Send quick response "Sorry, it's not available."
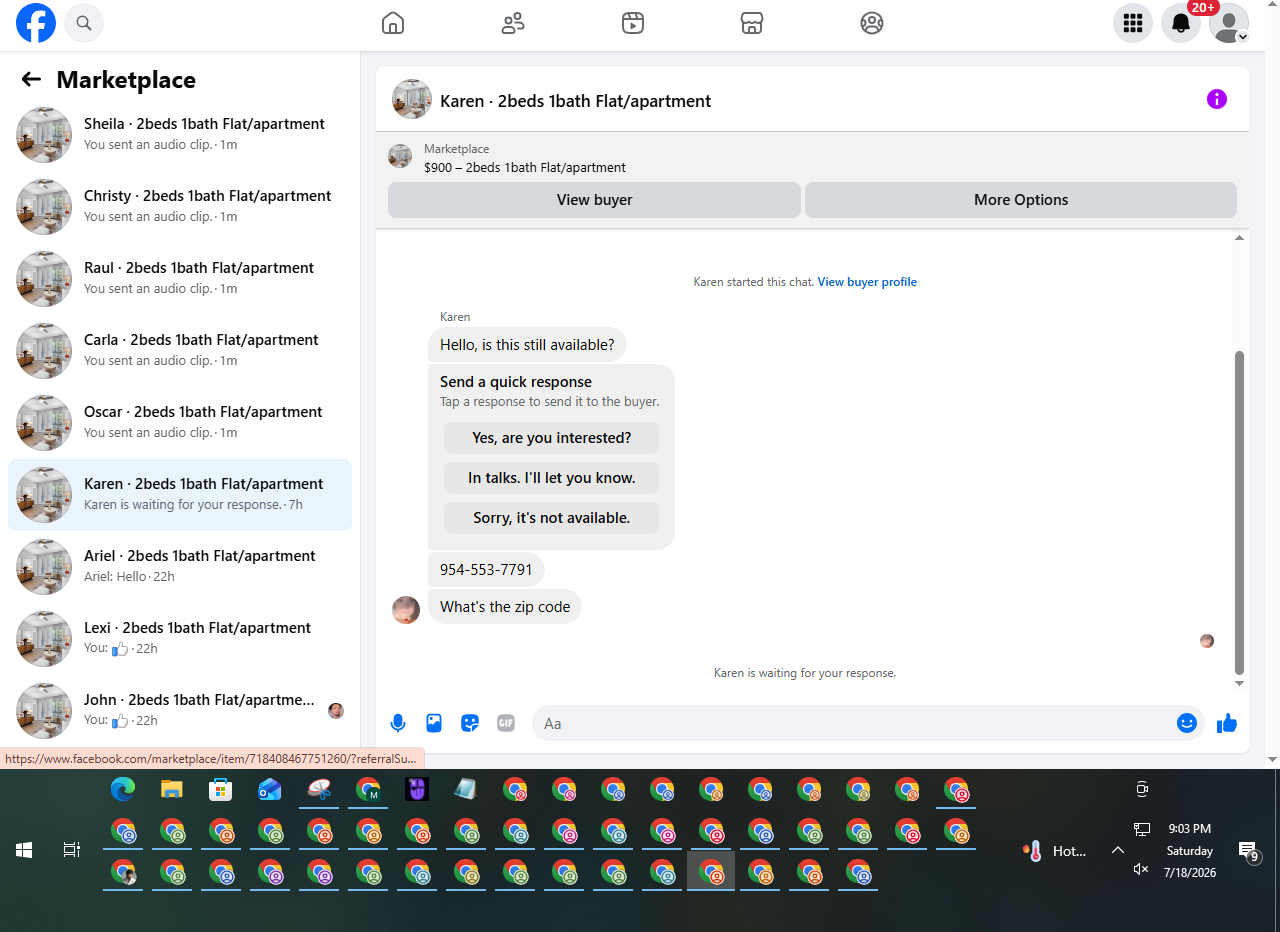This screenshot has width=1280, height=932. pos(552,518)
